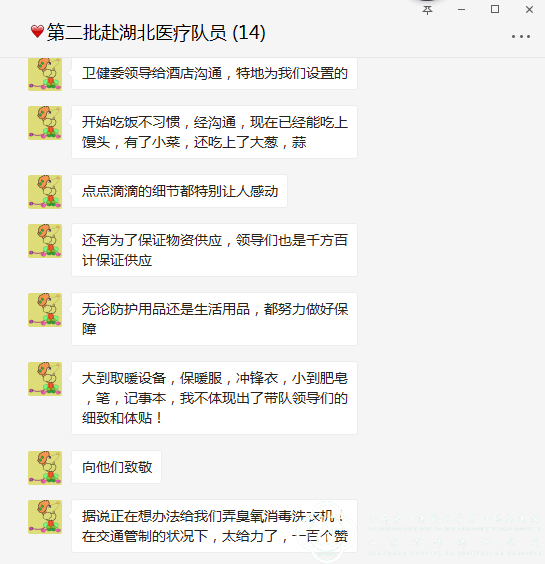545x564 pixels.
Task: Select the message about 保暖服 and 冲锋衣
Action: click(214, 398)
